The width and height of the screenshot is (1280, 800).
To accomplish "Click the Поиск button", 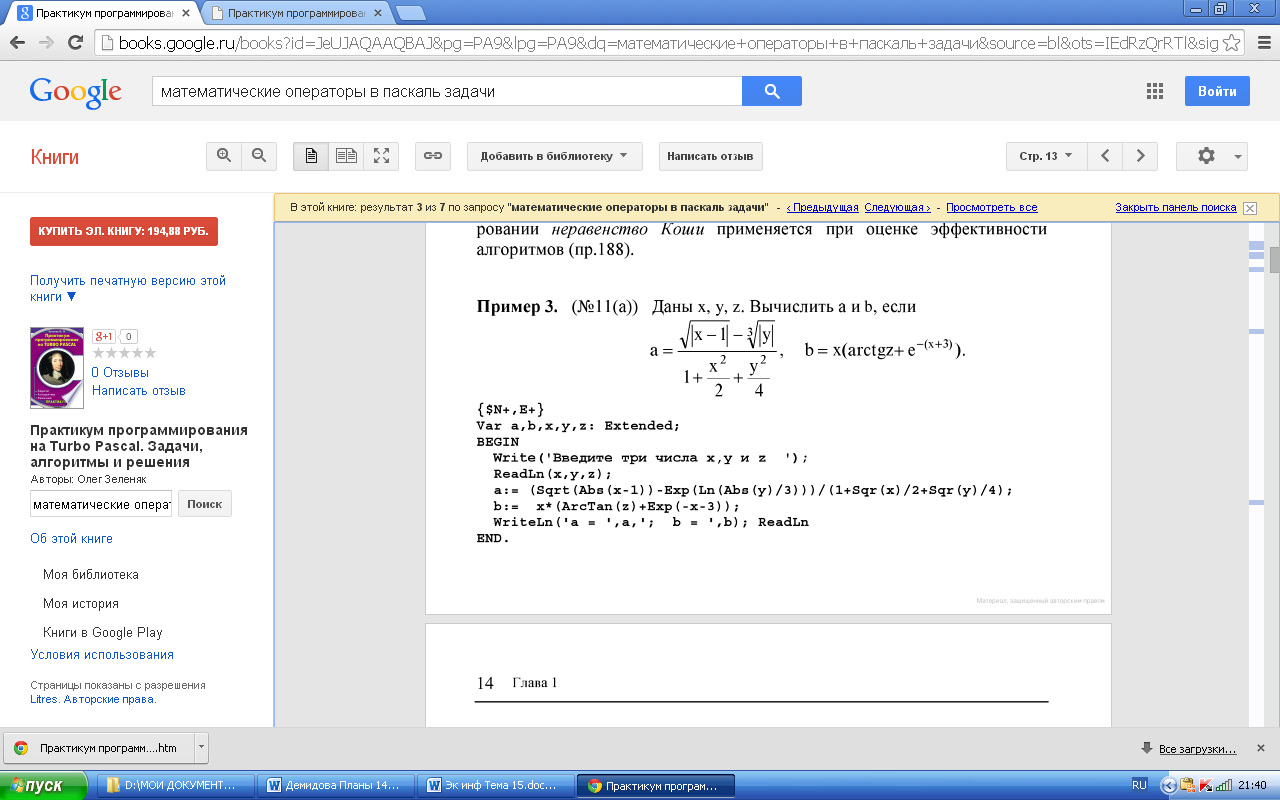I will (x=205, y=504).
